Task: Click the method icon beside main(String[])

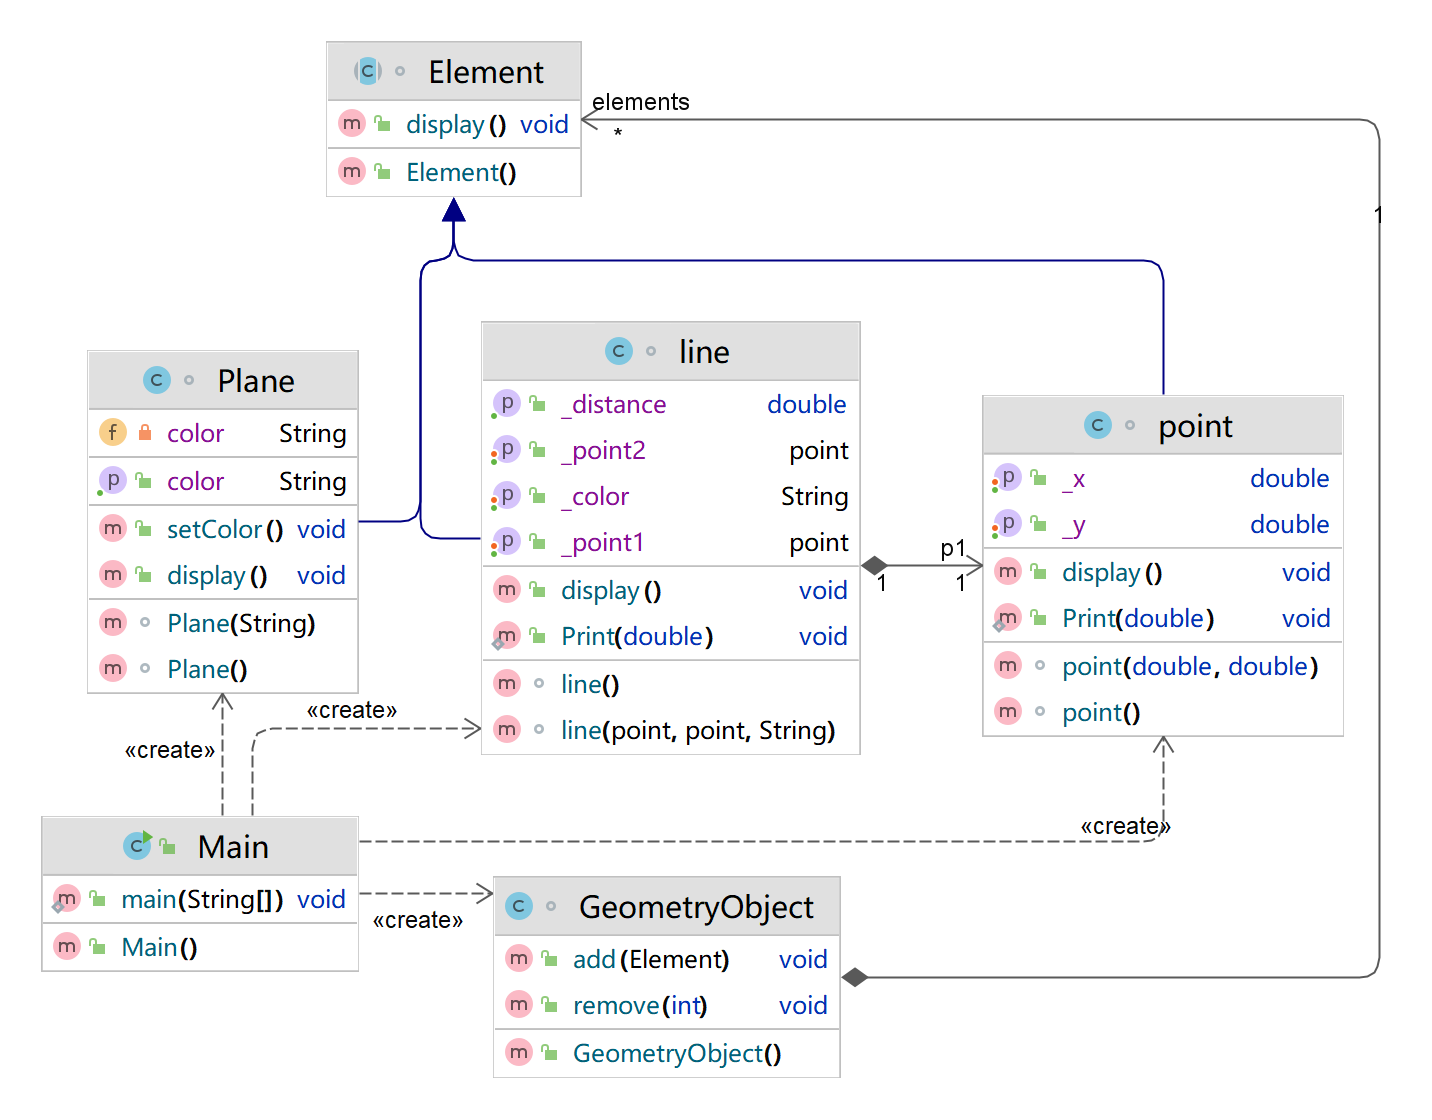Action: pos(66,899)
